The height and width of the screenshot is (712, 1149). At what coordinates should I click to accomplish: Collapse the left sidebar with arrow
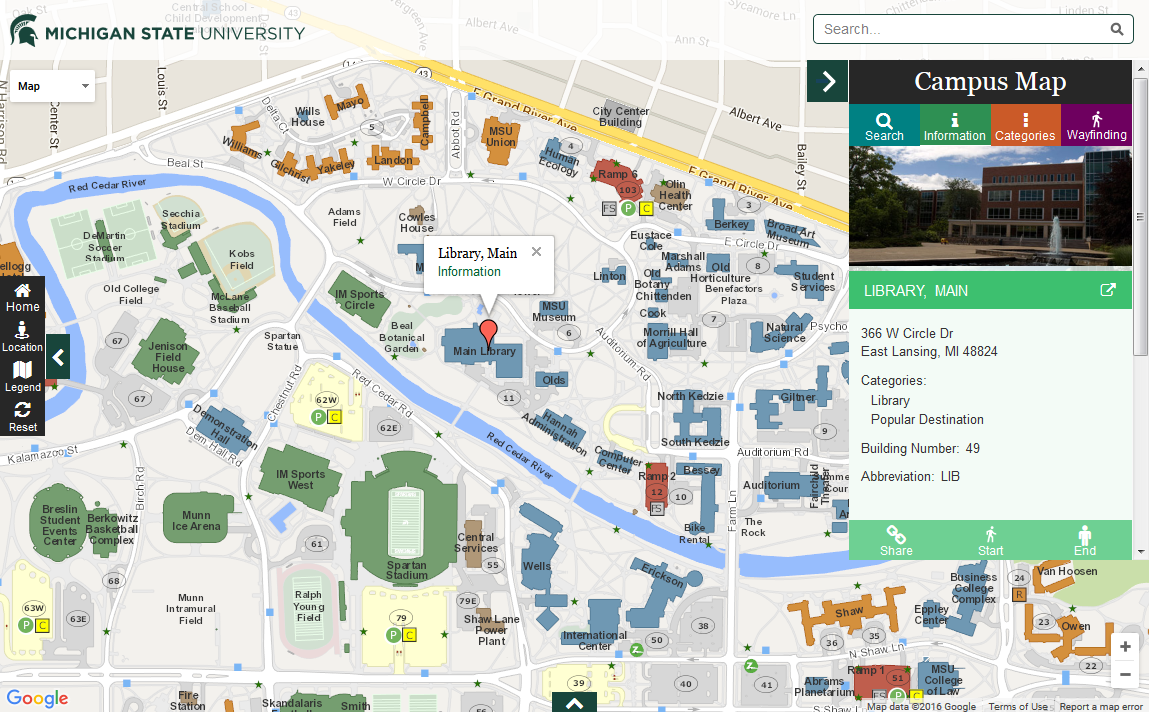[x=58, y=357]
